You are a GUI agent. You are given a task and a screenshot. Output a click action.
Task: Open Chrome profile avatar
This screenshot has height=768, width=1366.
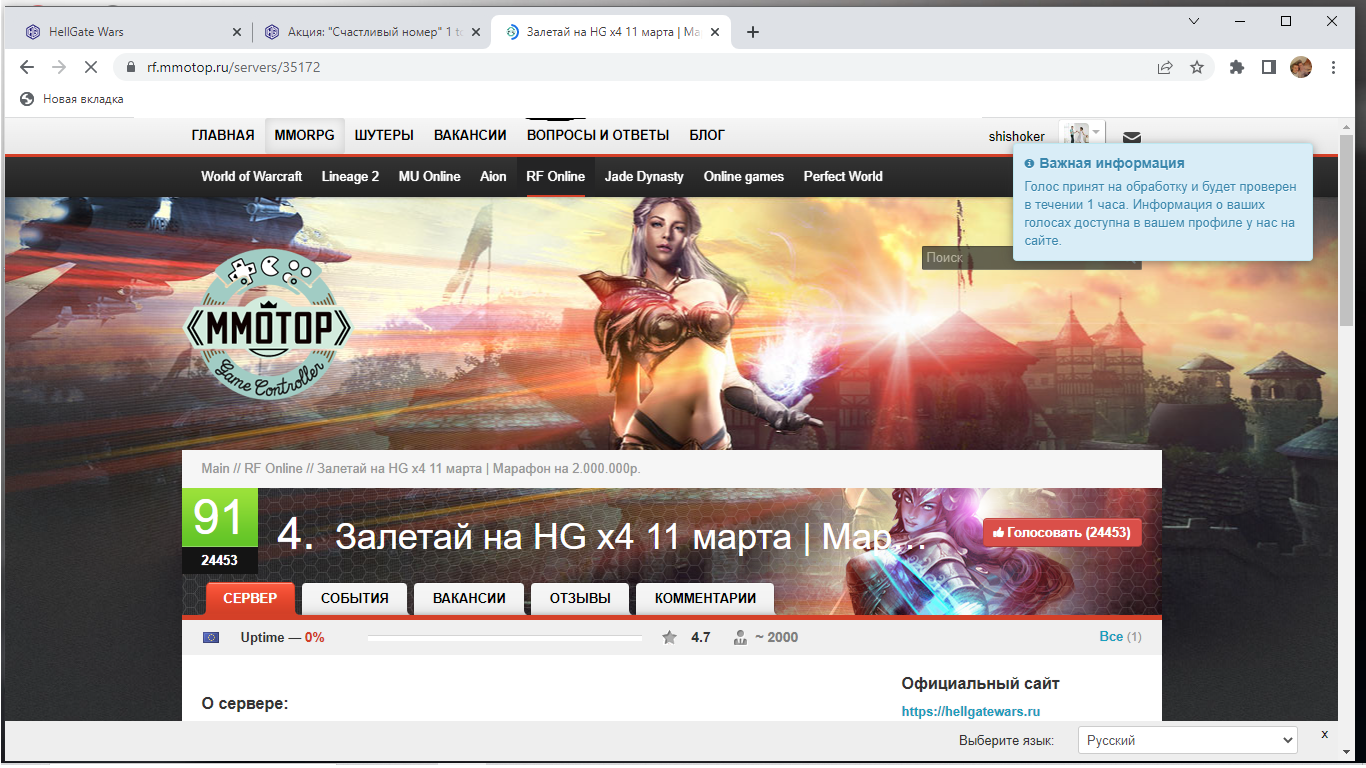[1301, 67]
